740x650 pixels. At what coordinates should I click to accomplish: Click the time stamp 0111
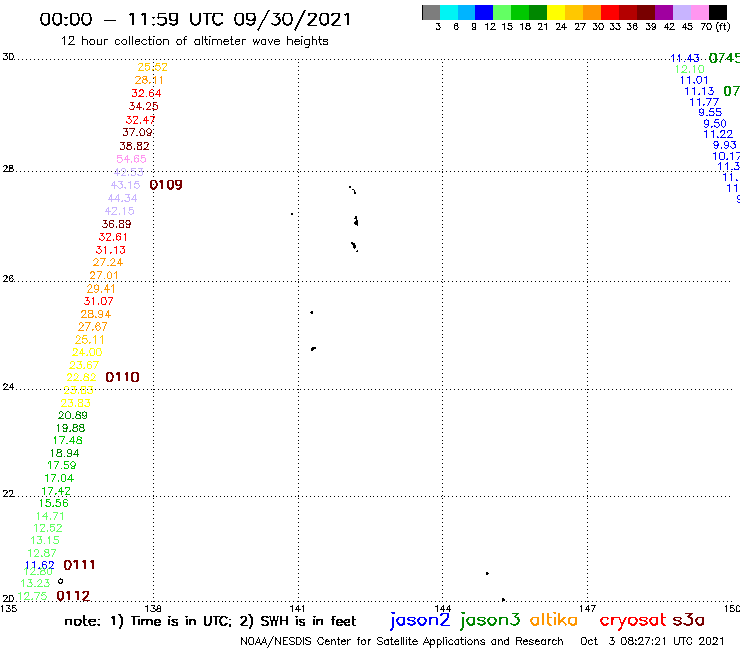pyautogui.click(x=79, y=565)
